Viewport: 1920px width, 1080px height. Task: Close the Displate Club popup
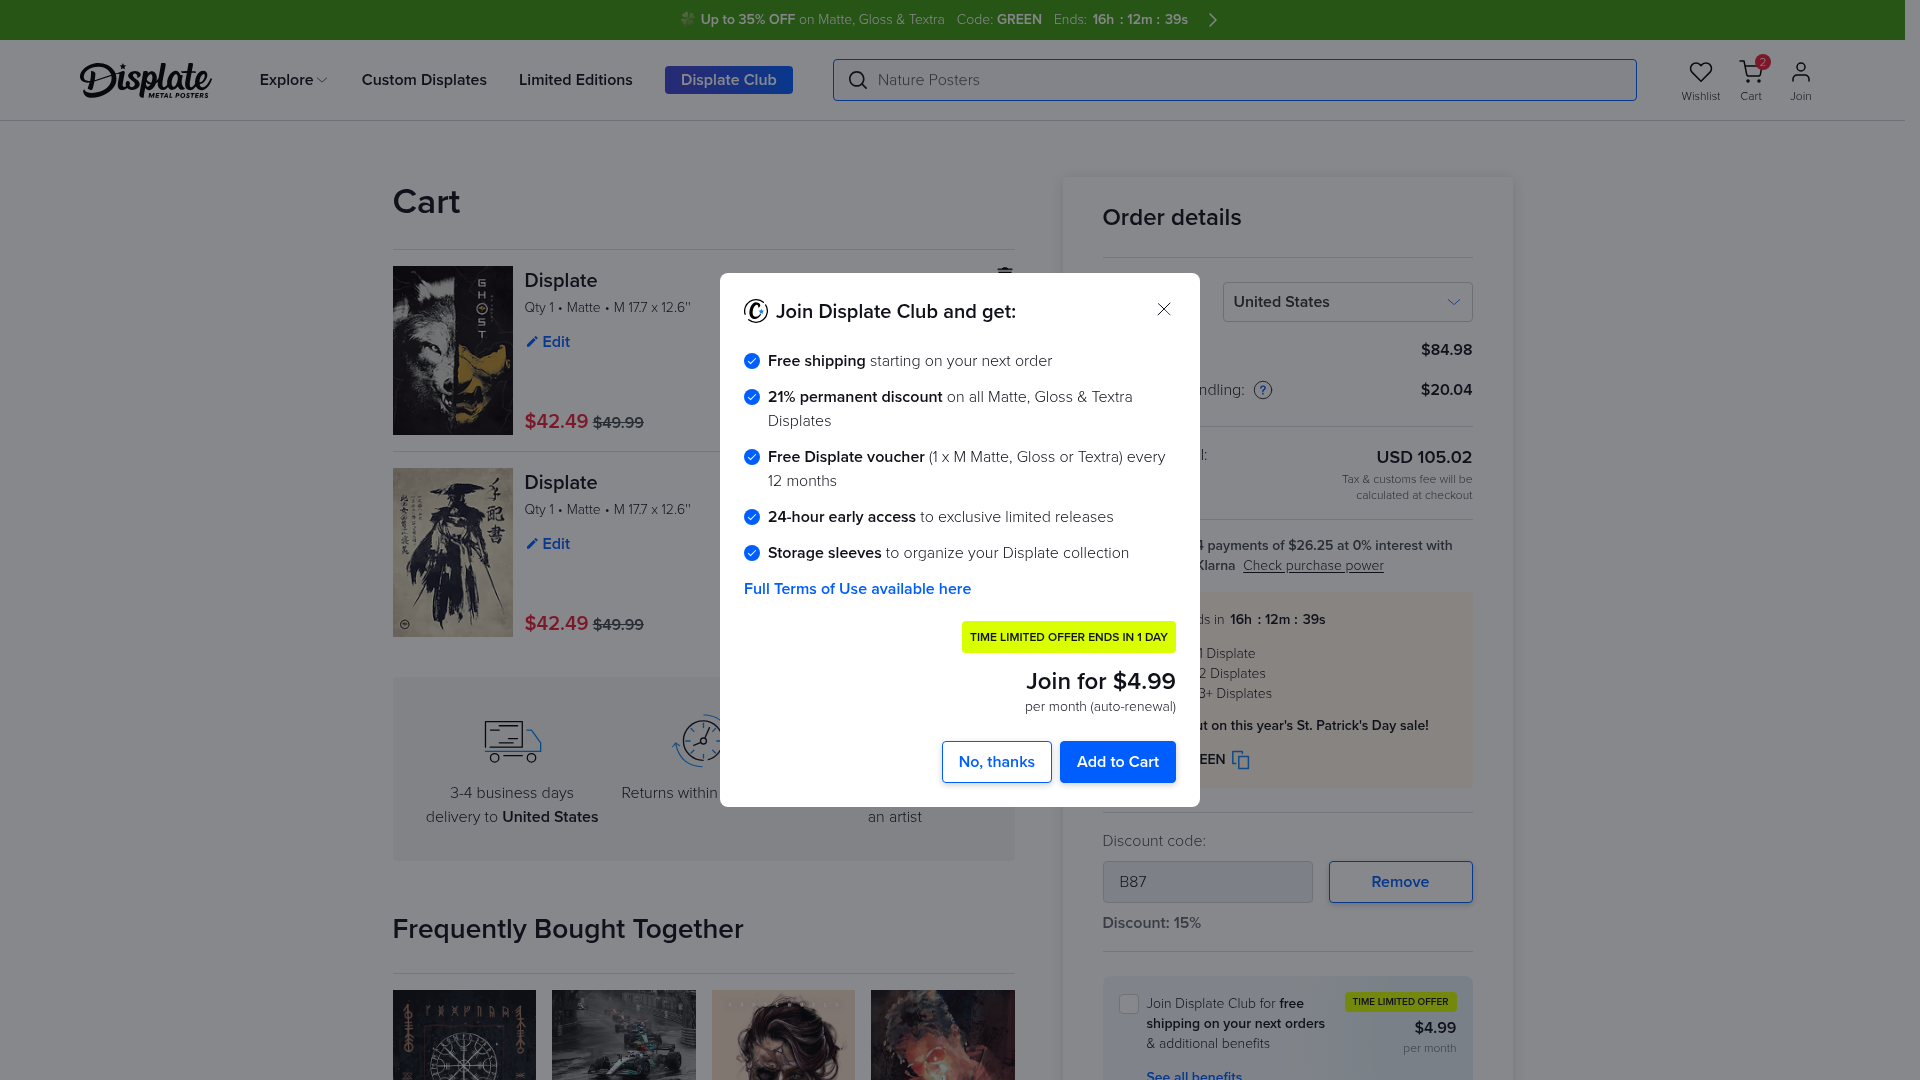pos(1163,310)
